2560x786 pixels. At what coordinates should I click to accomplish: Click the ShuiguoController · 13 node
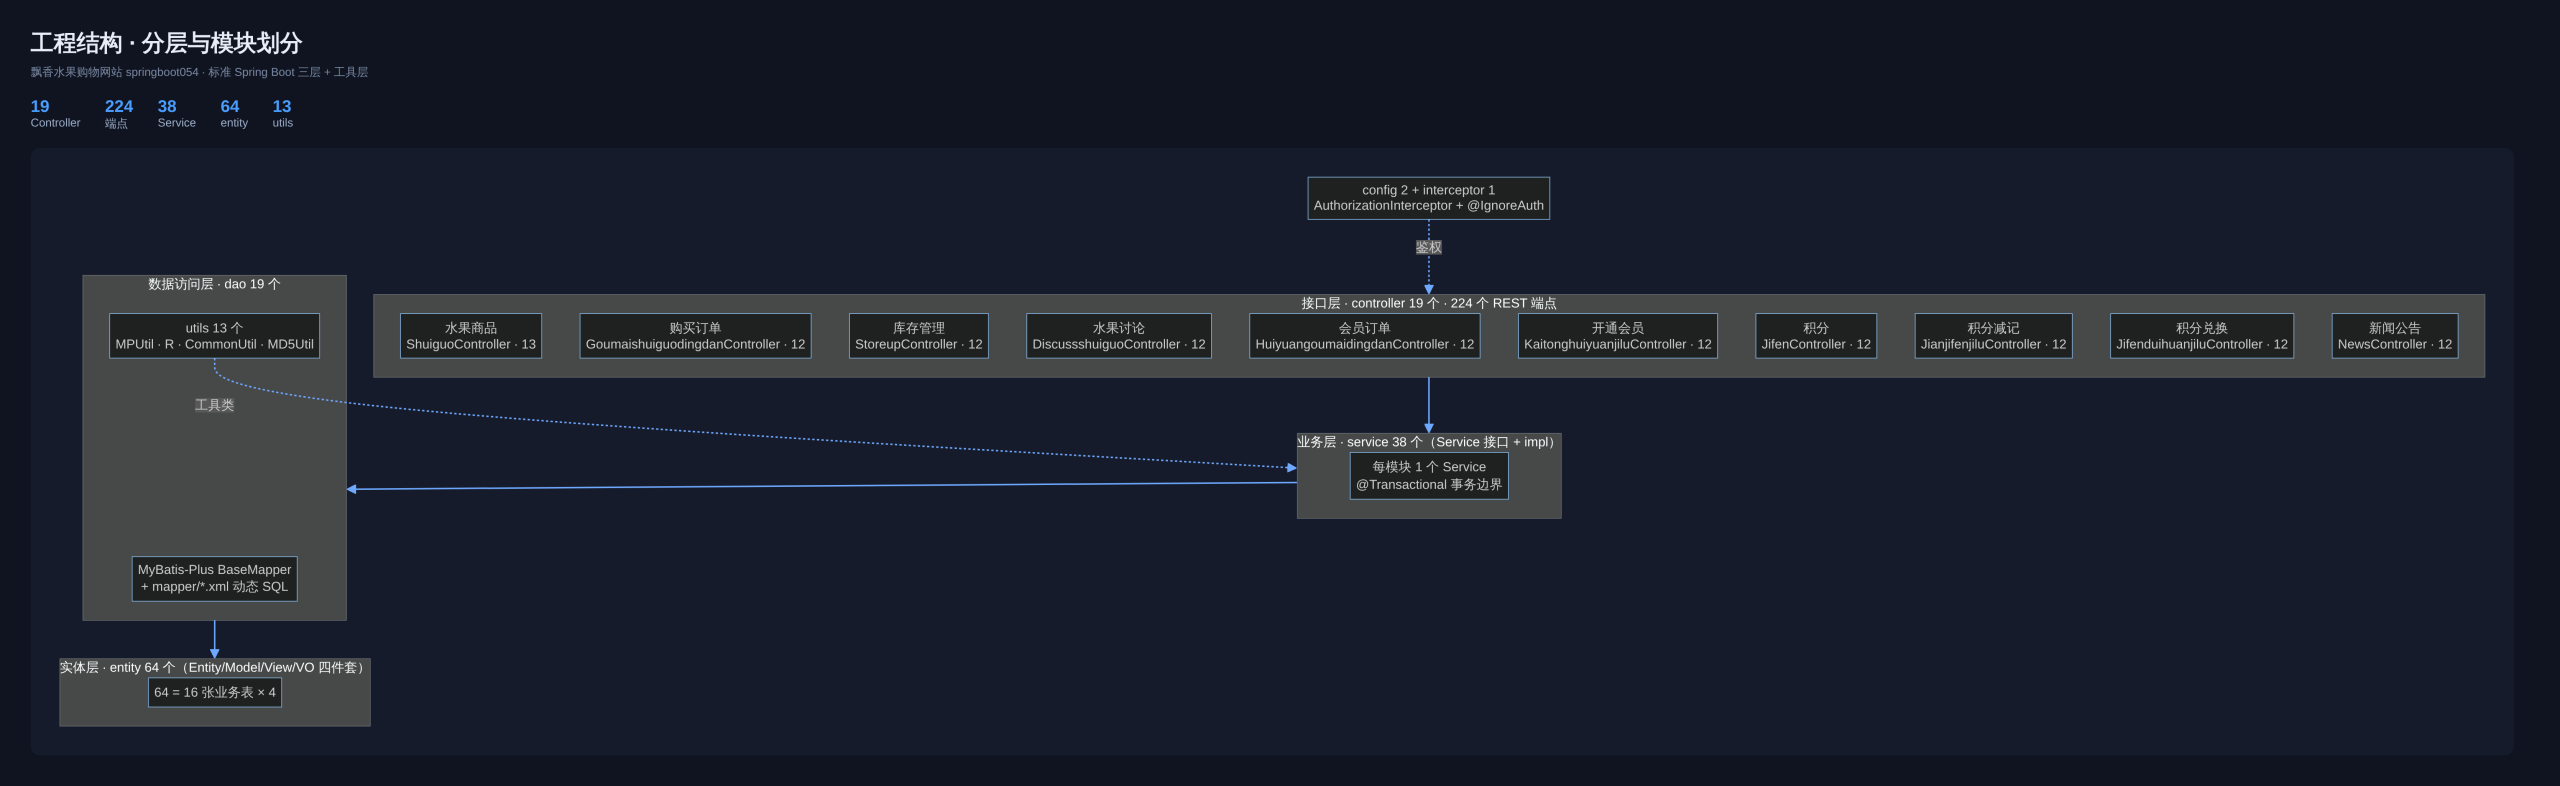click(x=471, y=336)
